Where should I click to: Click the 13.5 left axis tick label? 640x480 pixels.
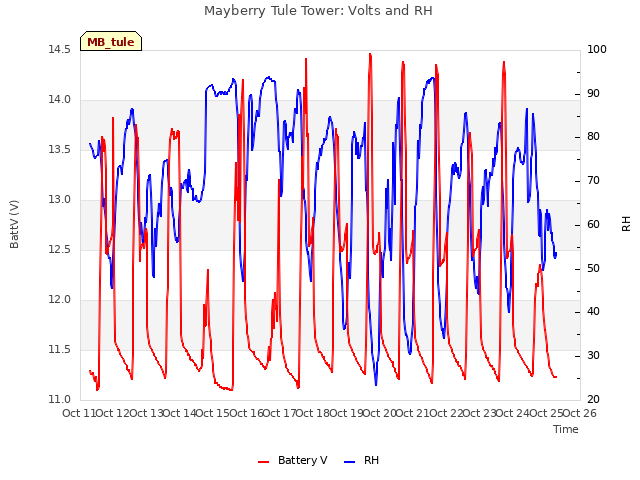(60, 149)
